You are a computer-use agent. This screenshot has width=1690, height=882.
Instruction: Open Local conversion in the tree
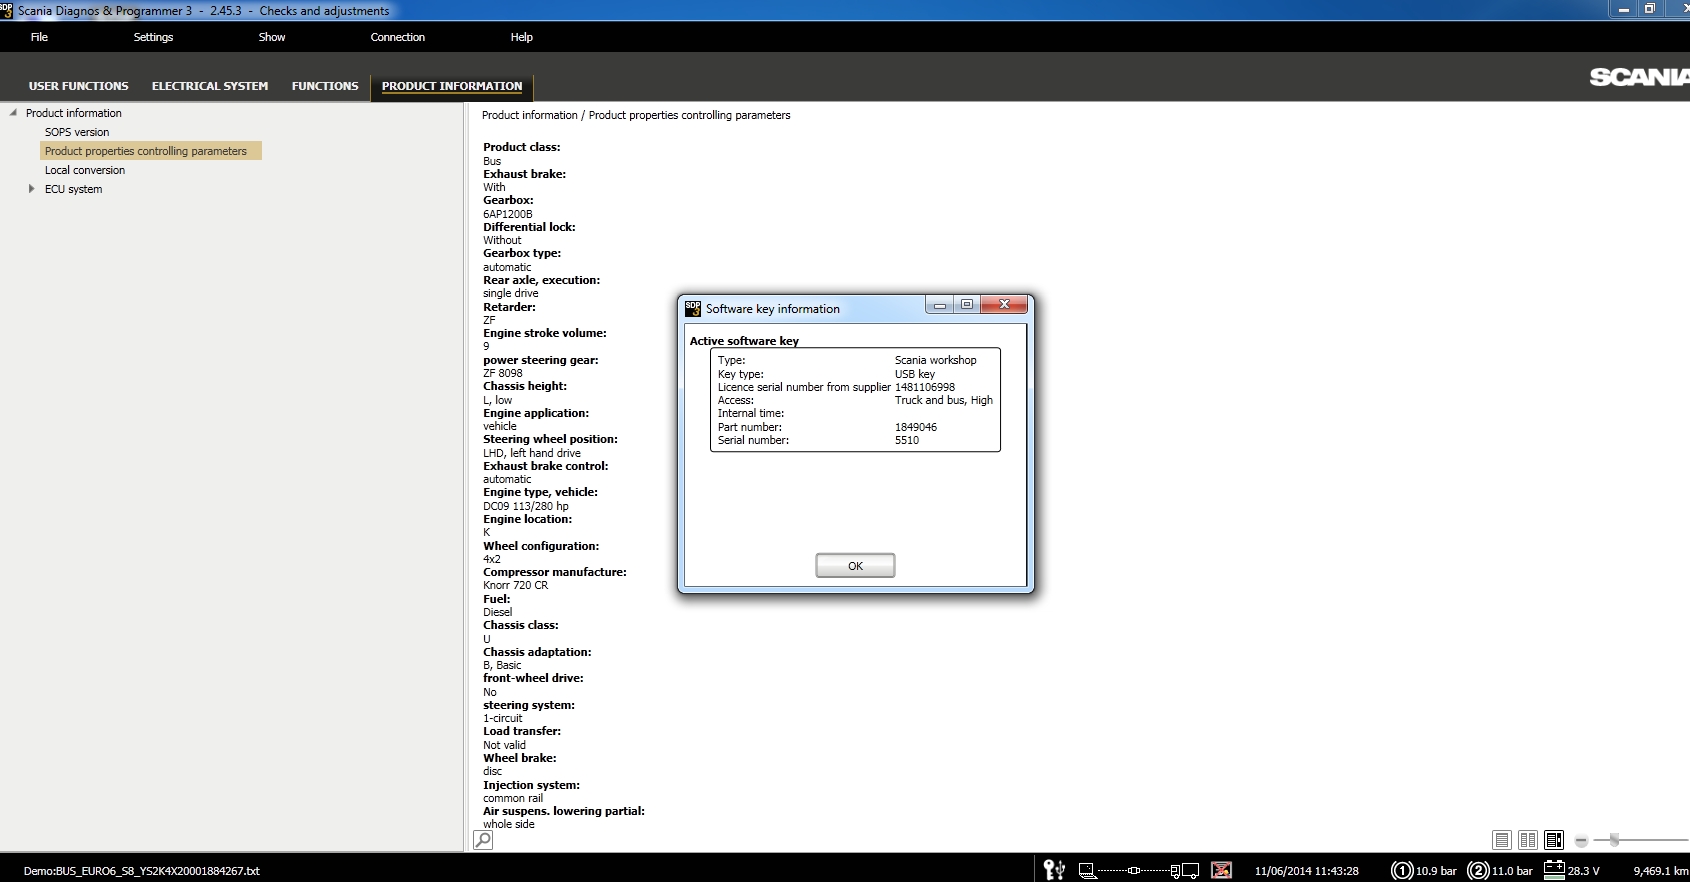[85, 170]
